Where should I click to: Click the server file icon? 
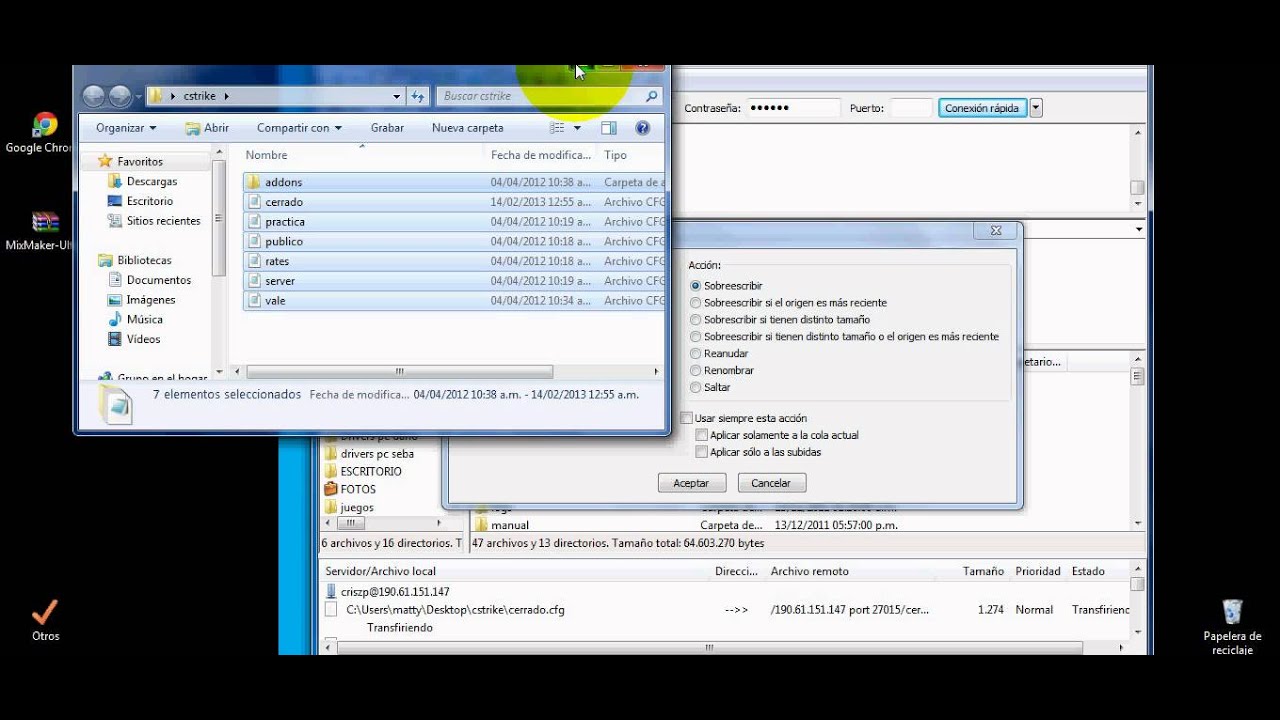[254, 281]
